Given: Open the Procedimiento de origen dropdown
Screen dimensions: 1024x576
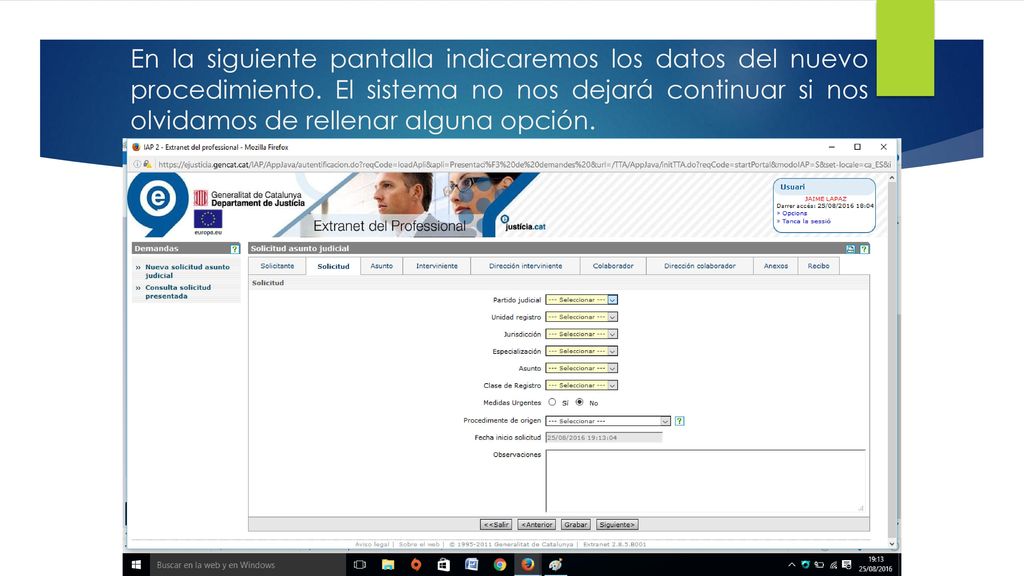Looking at the screenshot, I should point(608,421).
